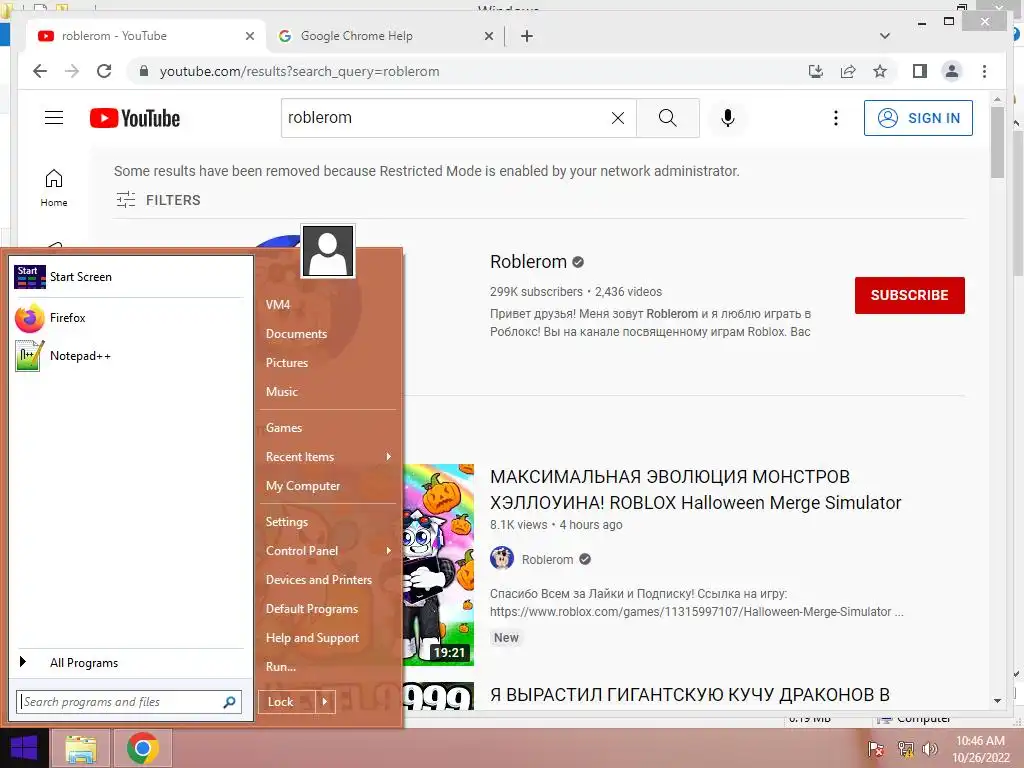
Task: Go to YouTube home via logo
Action: pos(135,118)
